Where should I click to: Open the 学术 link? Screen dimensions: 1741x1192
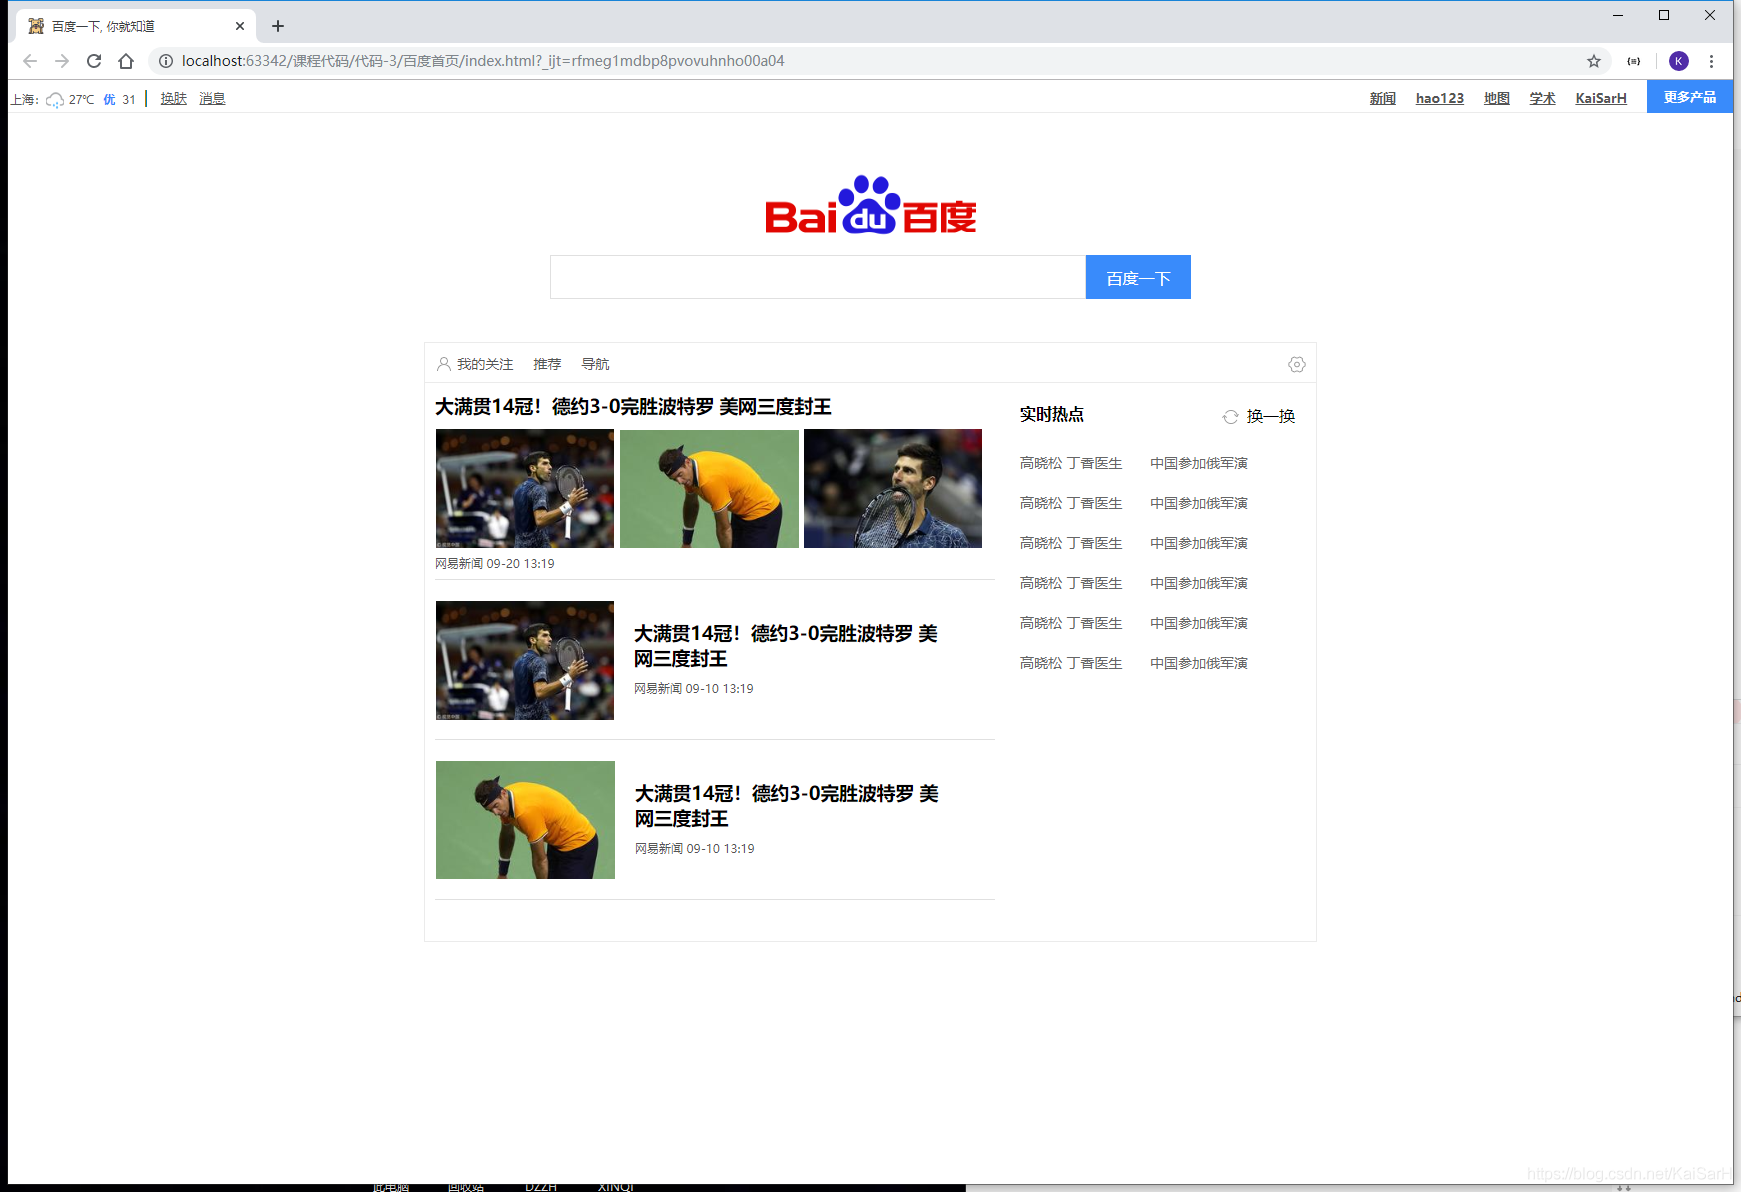1543,98
